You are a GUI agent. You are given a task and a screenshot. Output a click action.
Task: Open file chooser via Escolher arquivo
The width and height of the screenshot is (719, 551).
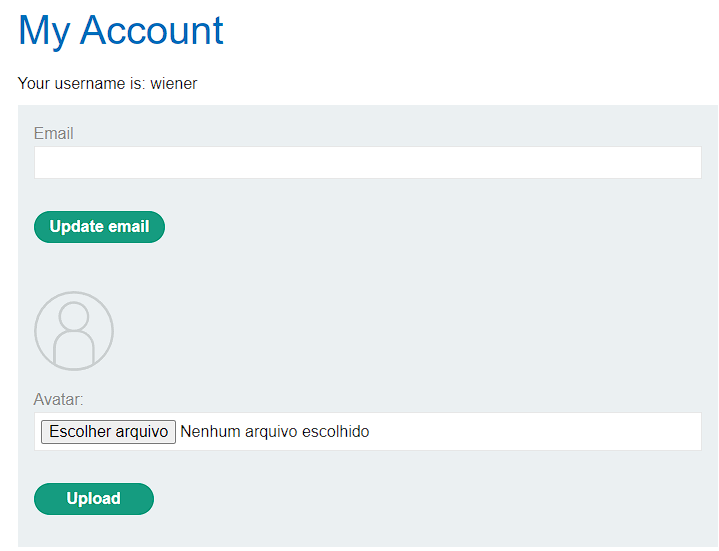coord(108,432)
